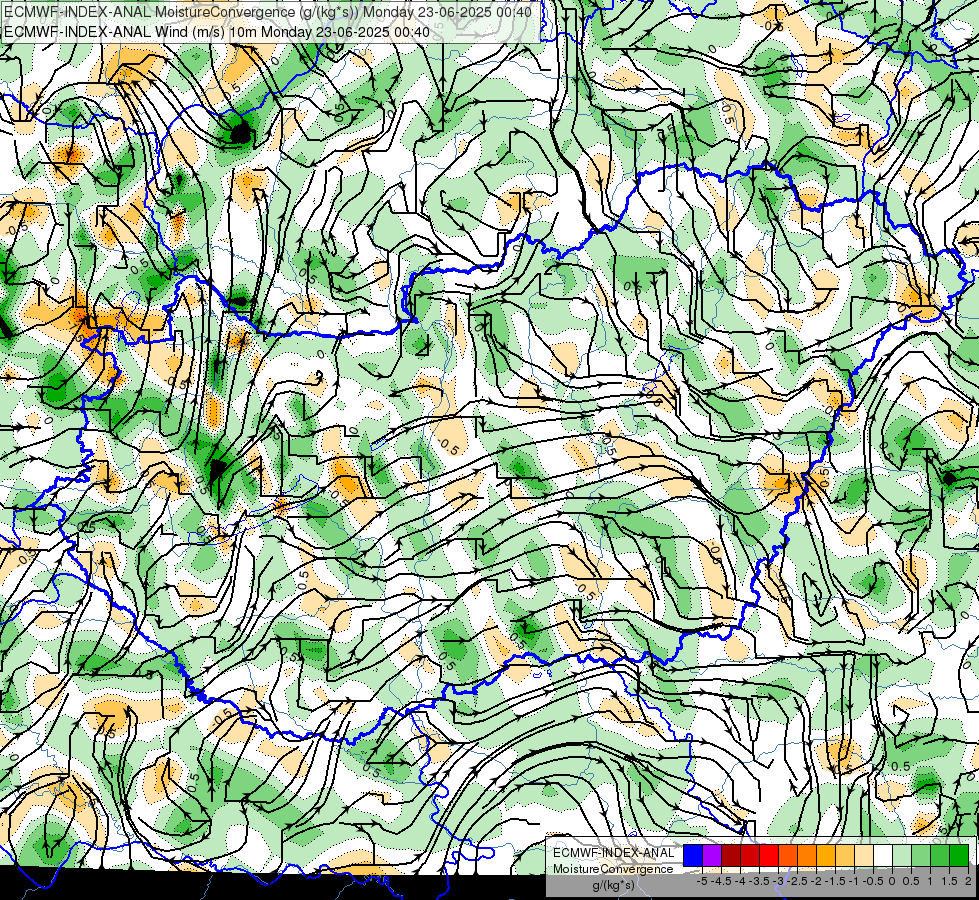Choose the amber swatch between -2 and -1.5
The height and width of the screenshot is (900, 979).
[x=826, y=855]
